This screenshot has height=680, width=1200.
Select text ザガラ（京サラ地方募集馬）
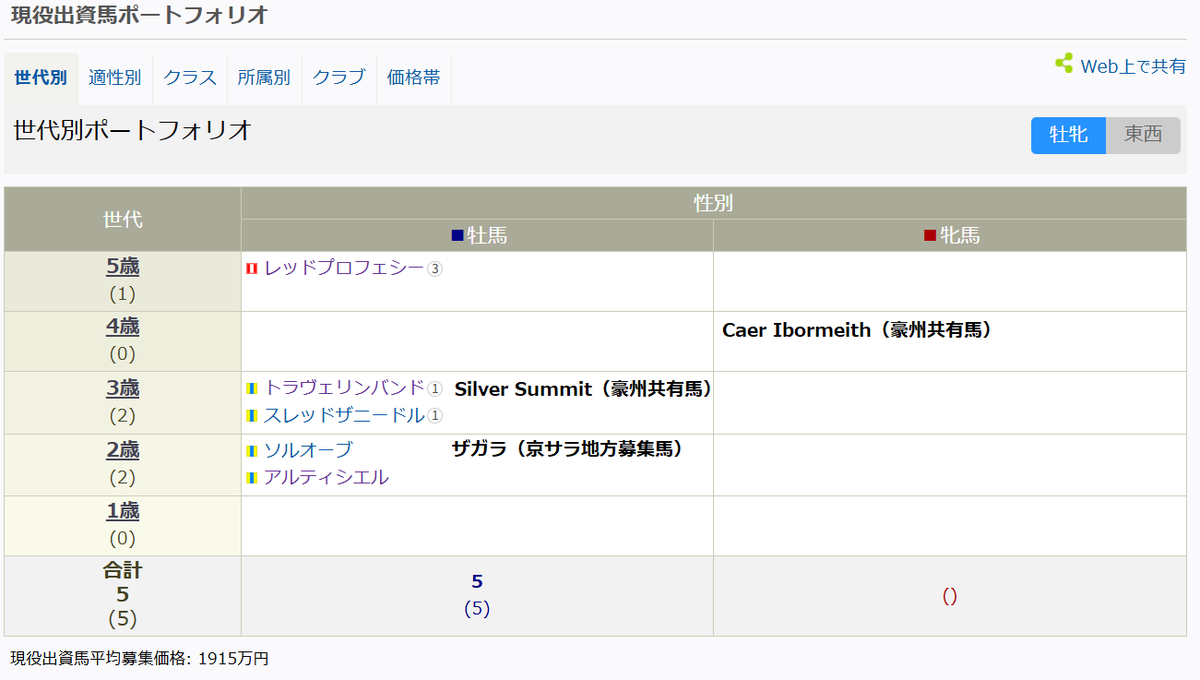(x=567, y=449)
